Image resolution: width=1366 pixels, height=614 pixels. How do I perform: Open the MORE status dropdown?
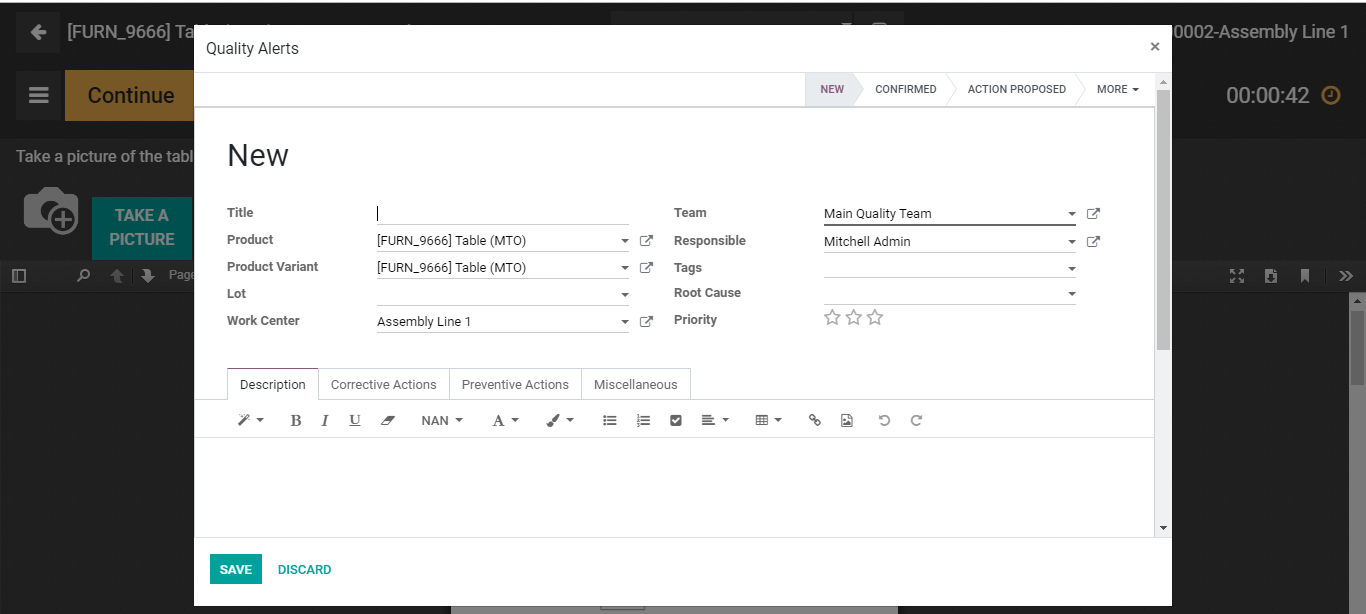tap(1117, 89)
